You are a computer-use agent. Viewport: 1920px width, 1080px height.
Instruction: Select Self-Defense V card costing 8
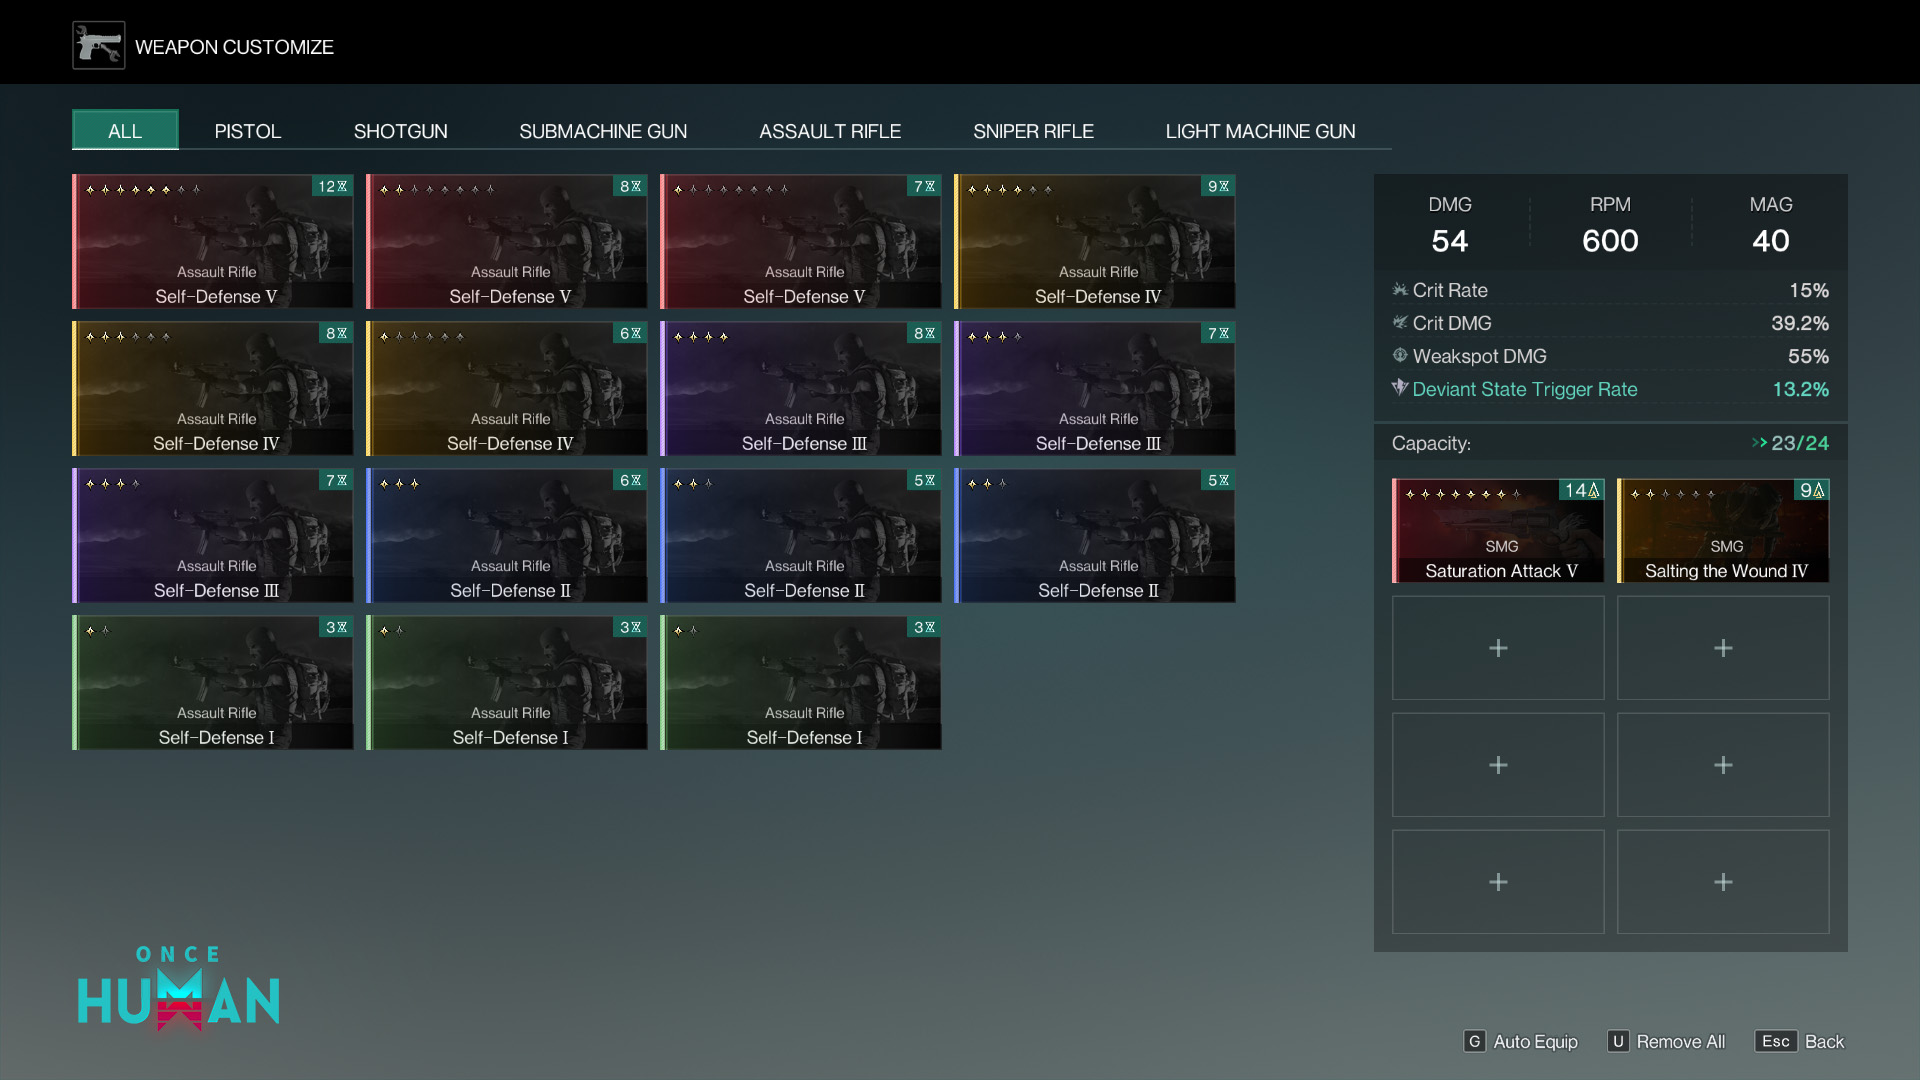(x=507, y=242)
